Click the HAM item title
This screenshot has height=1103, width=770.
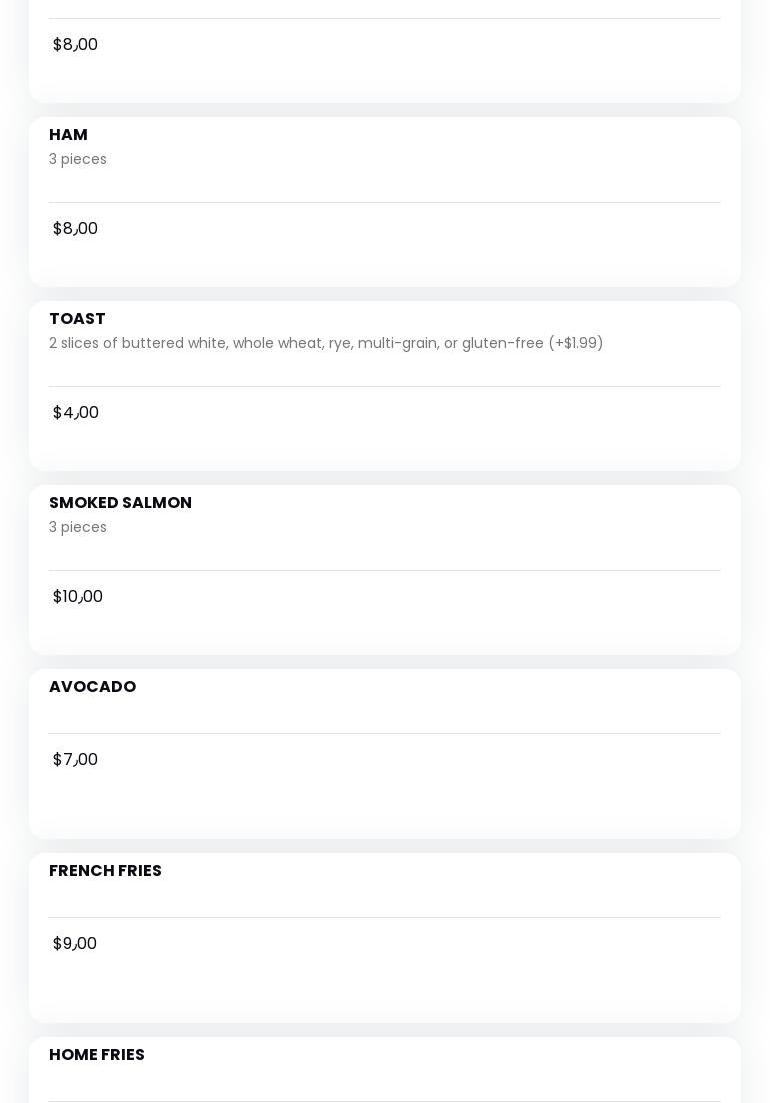coord(68,135)
